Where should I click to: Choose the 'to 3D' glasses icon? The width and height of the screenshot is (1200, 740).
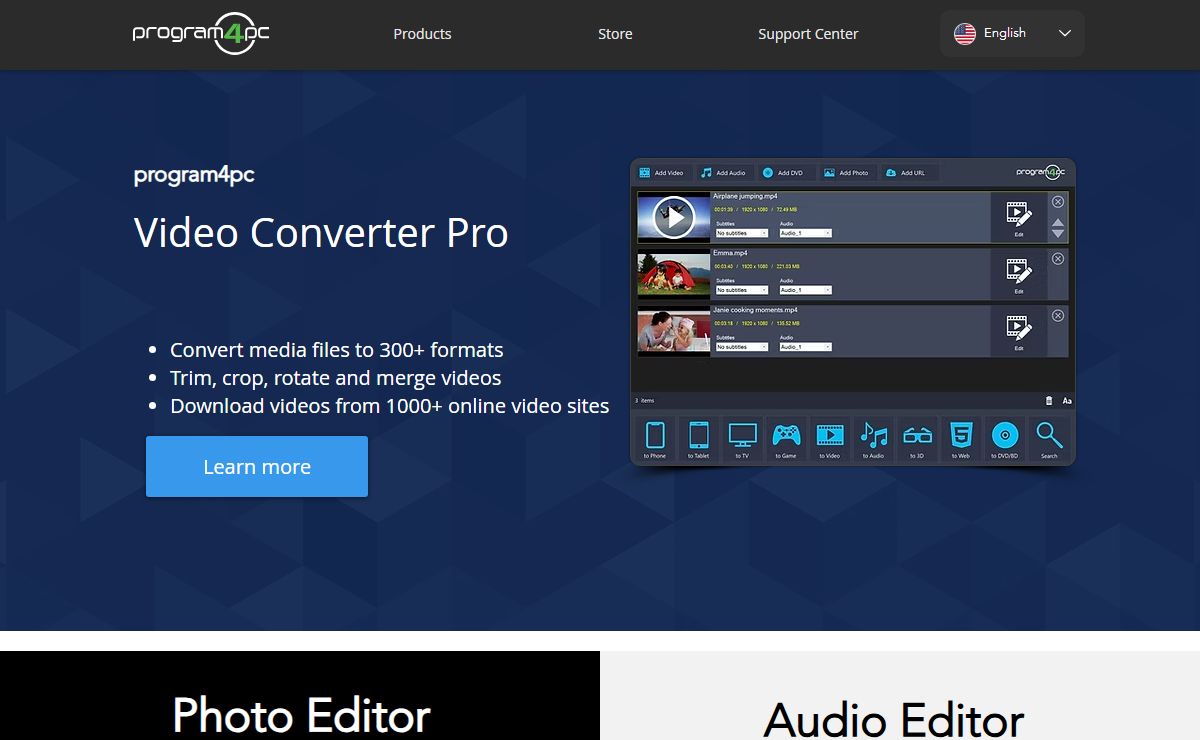coord(917,437)
